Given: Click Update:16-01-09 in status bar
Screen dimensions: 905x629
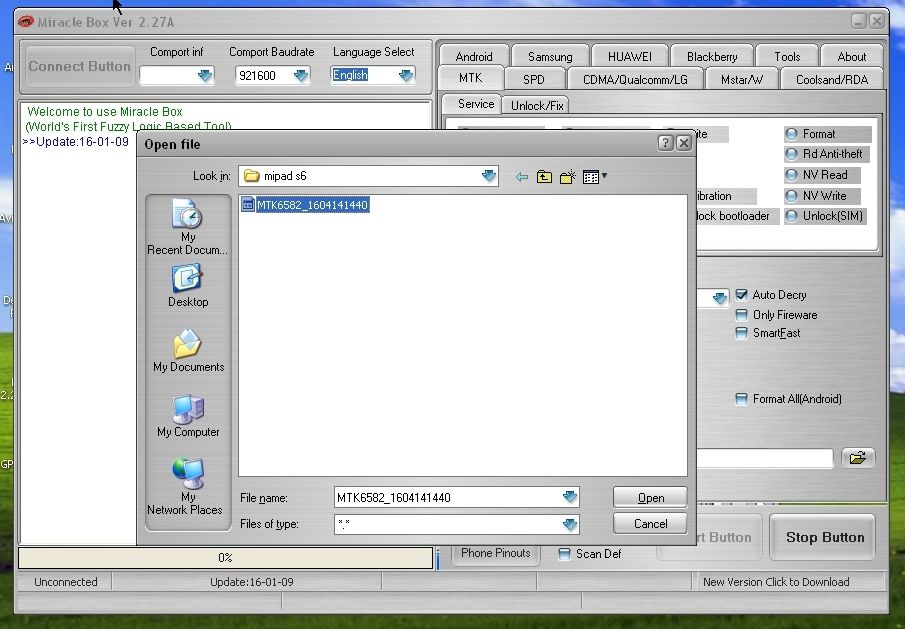Looking at the screenshot, I should point(252,582).
